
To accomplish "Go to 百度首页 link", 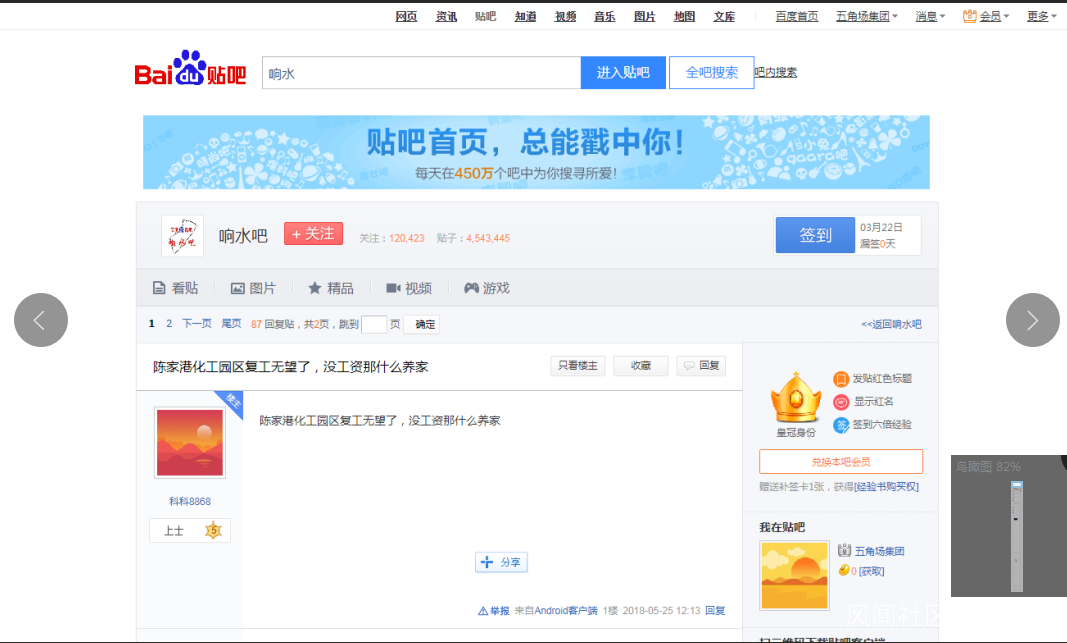I will tap(797, 16).
